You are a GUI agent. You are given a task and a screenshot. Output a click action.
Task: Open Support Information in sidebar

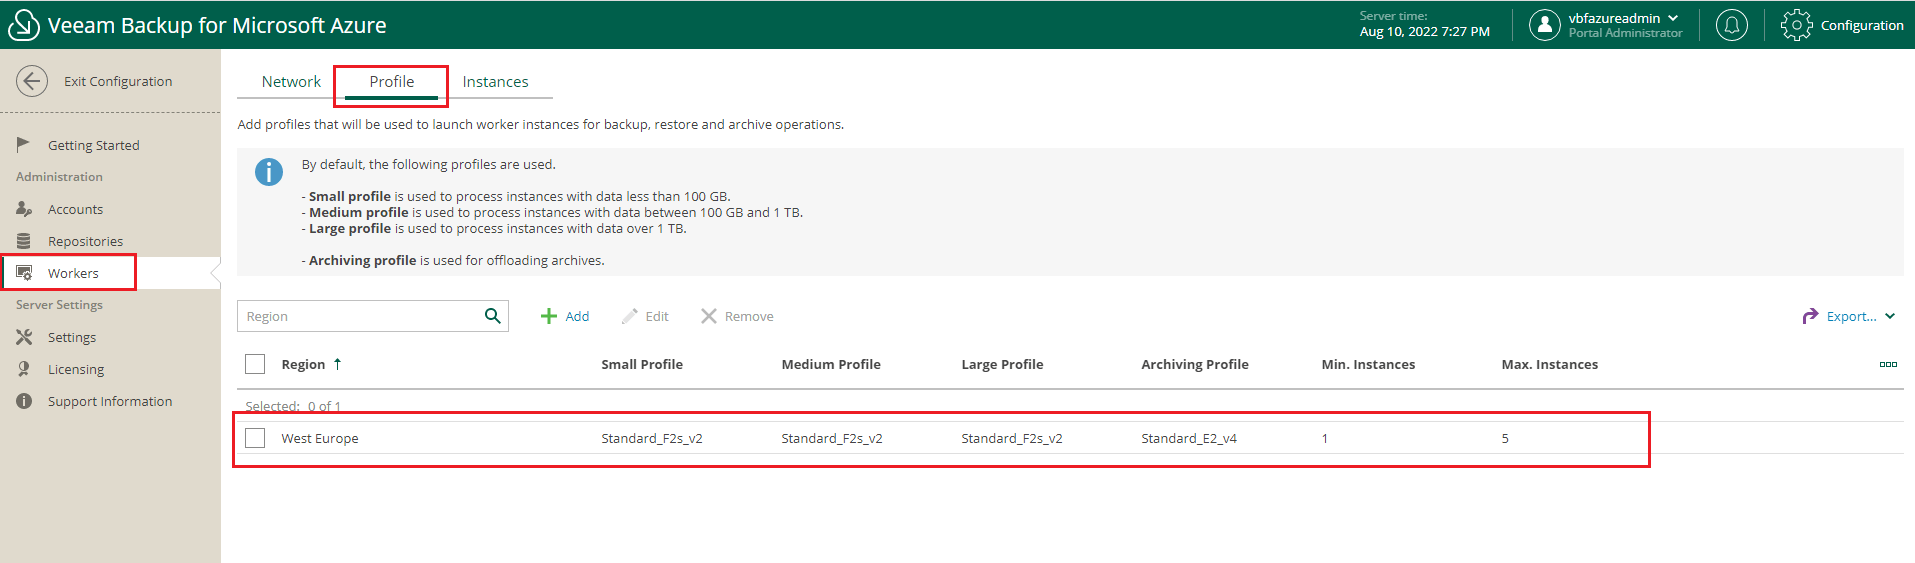(x=110, y=401)
